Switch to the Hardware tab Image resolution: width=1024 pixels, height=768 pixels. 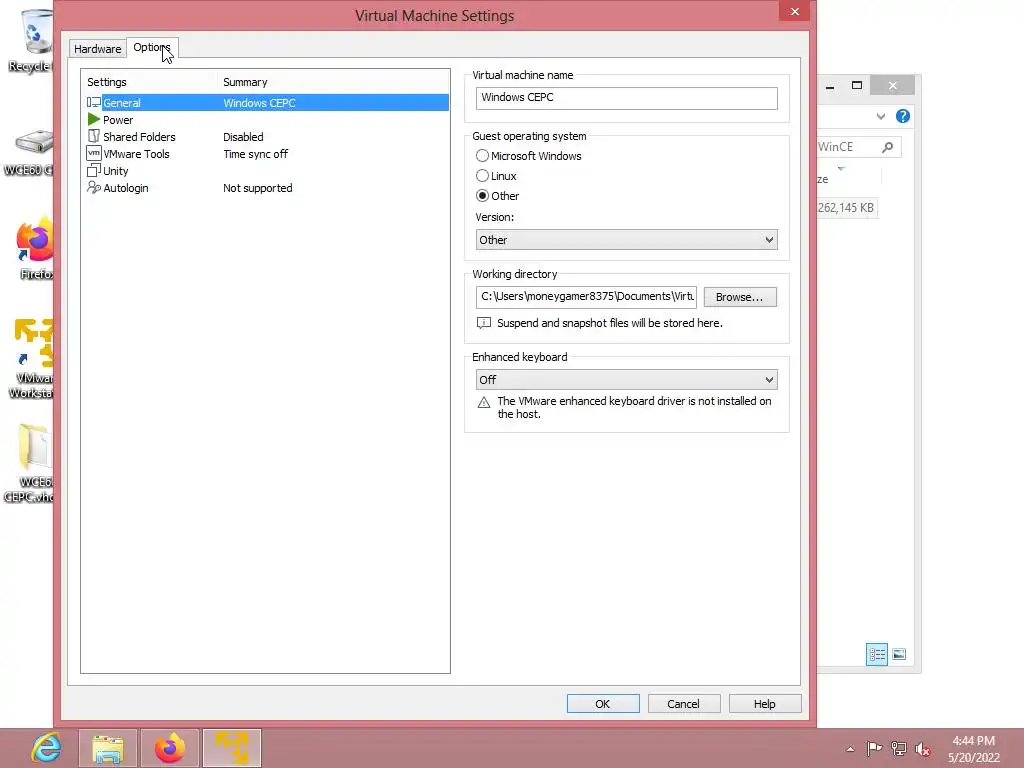(x=97, y=48)
